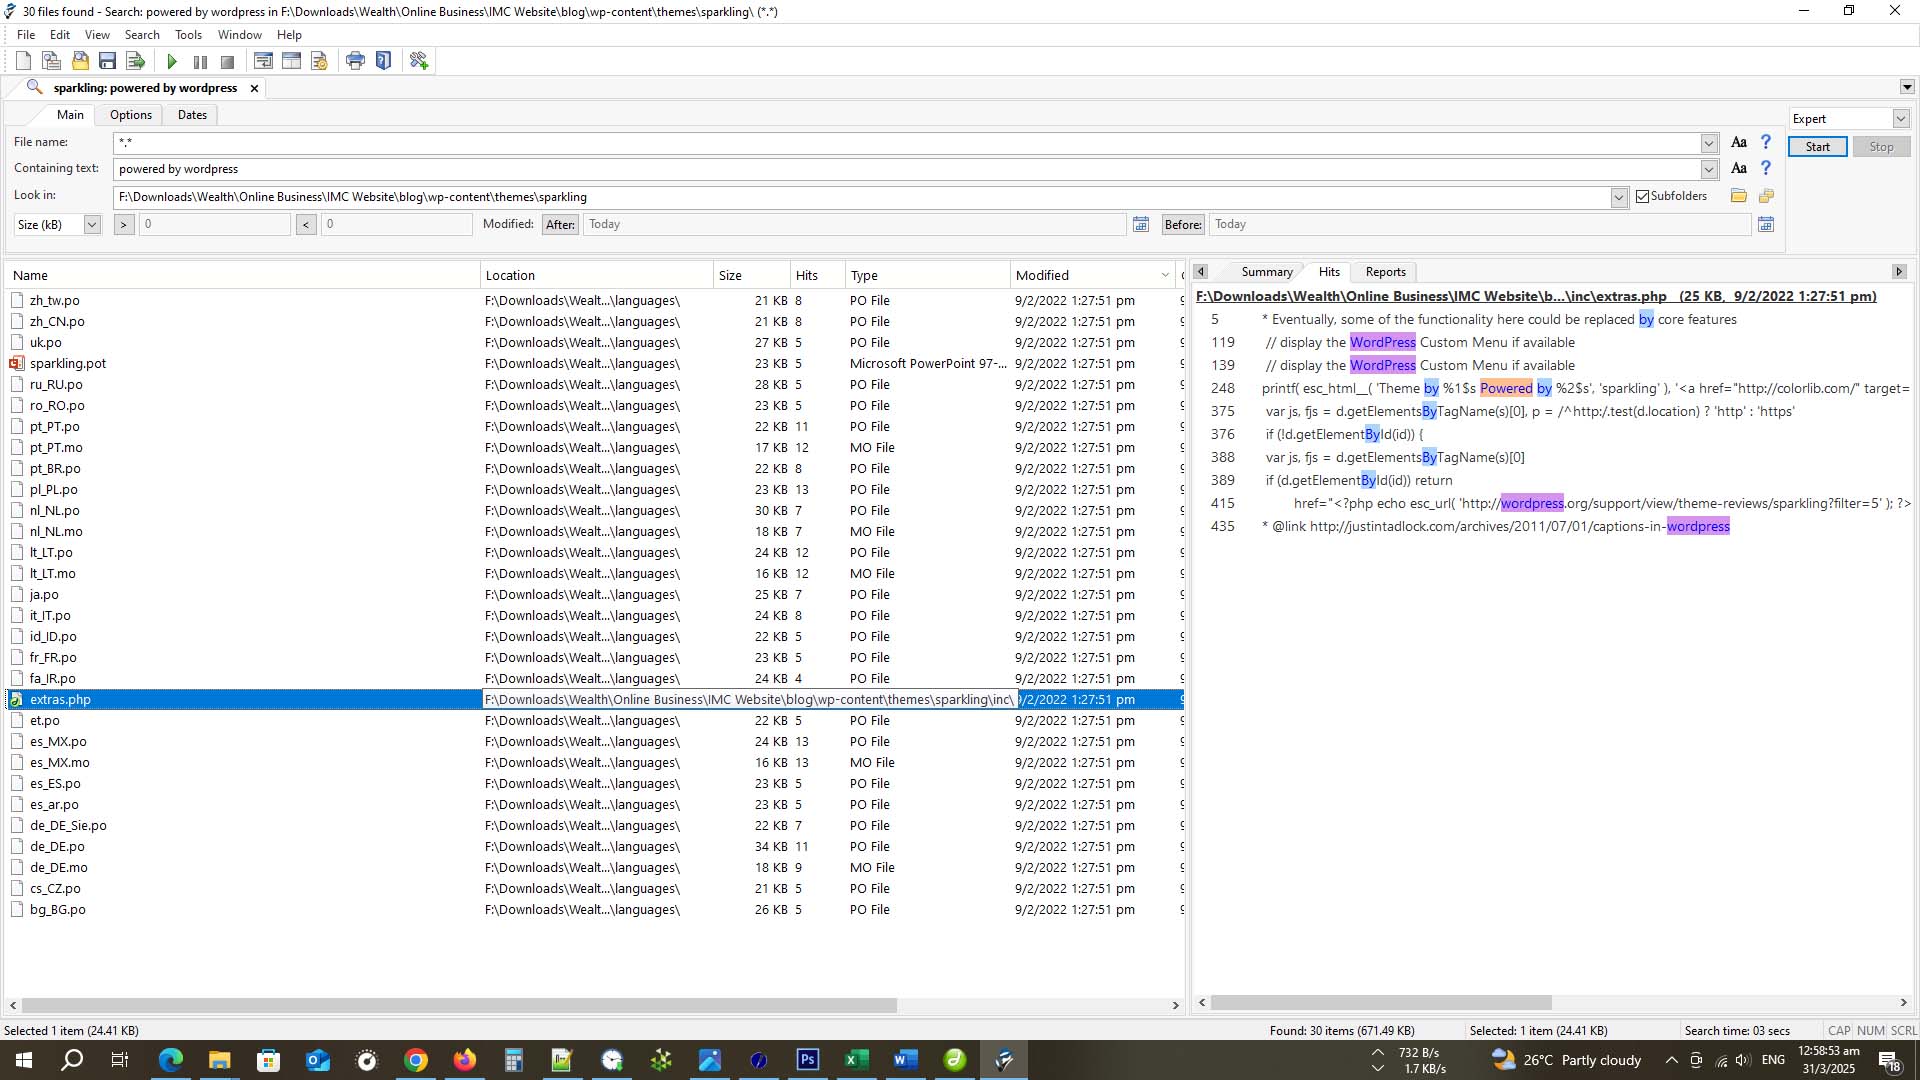The width and height of the screenshot is (1920, 1080).
Task: Open the Search menu
Action: (142, 35)
